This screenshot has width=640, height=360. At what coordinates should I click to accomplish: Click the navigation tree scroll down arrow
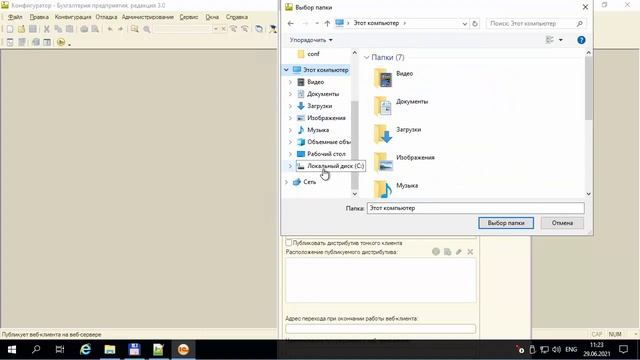pos(354,193)
